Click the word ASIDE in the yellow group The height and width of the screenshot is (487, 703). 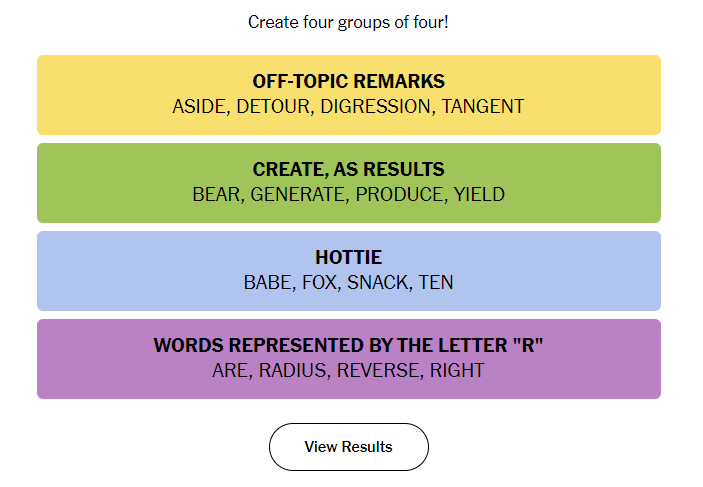coord(199,106)
